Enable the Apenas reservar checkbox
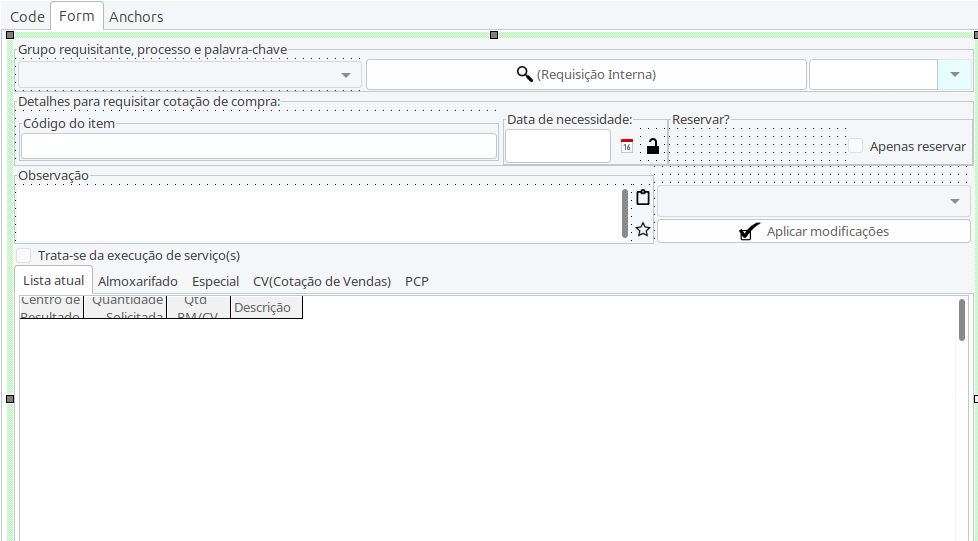 (x=856, y=146)
